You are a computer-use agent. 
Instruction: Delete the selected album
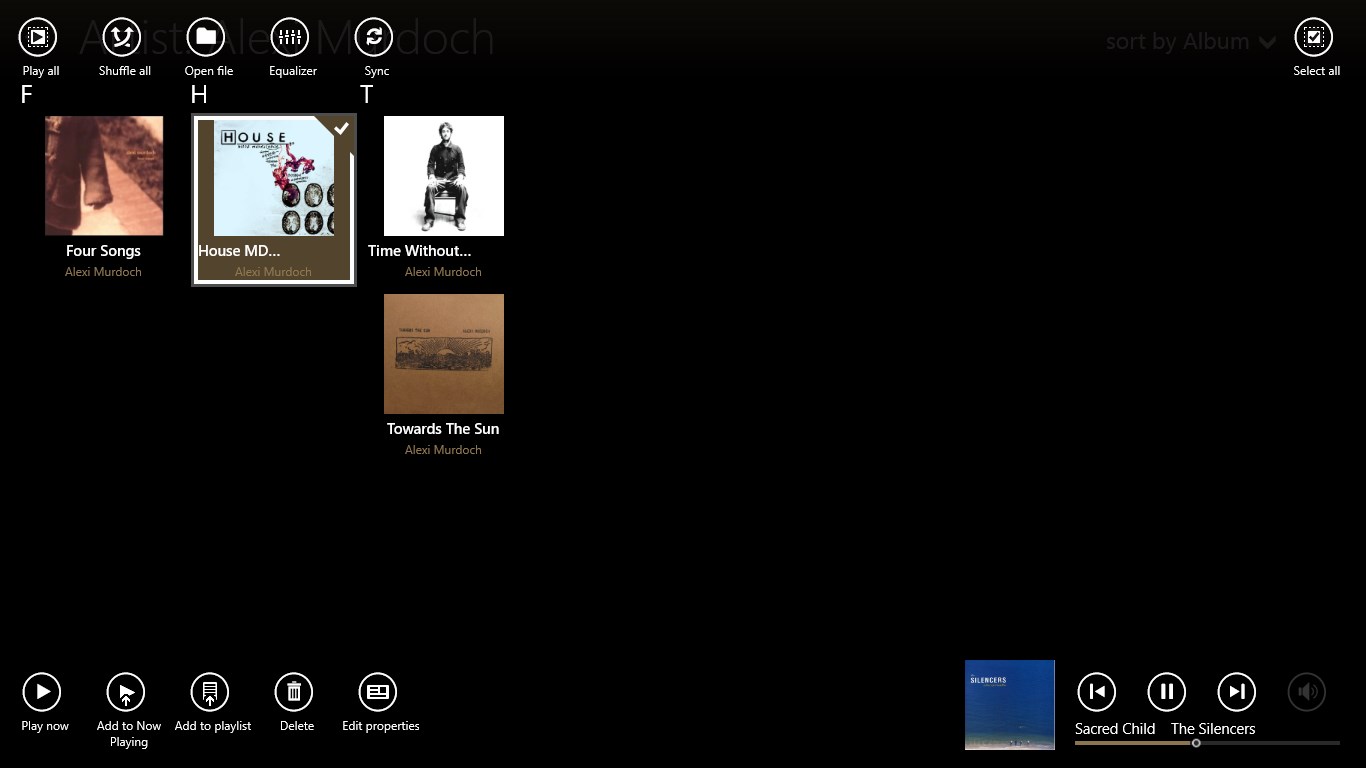(295, 691)
